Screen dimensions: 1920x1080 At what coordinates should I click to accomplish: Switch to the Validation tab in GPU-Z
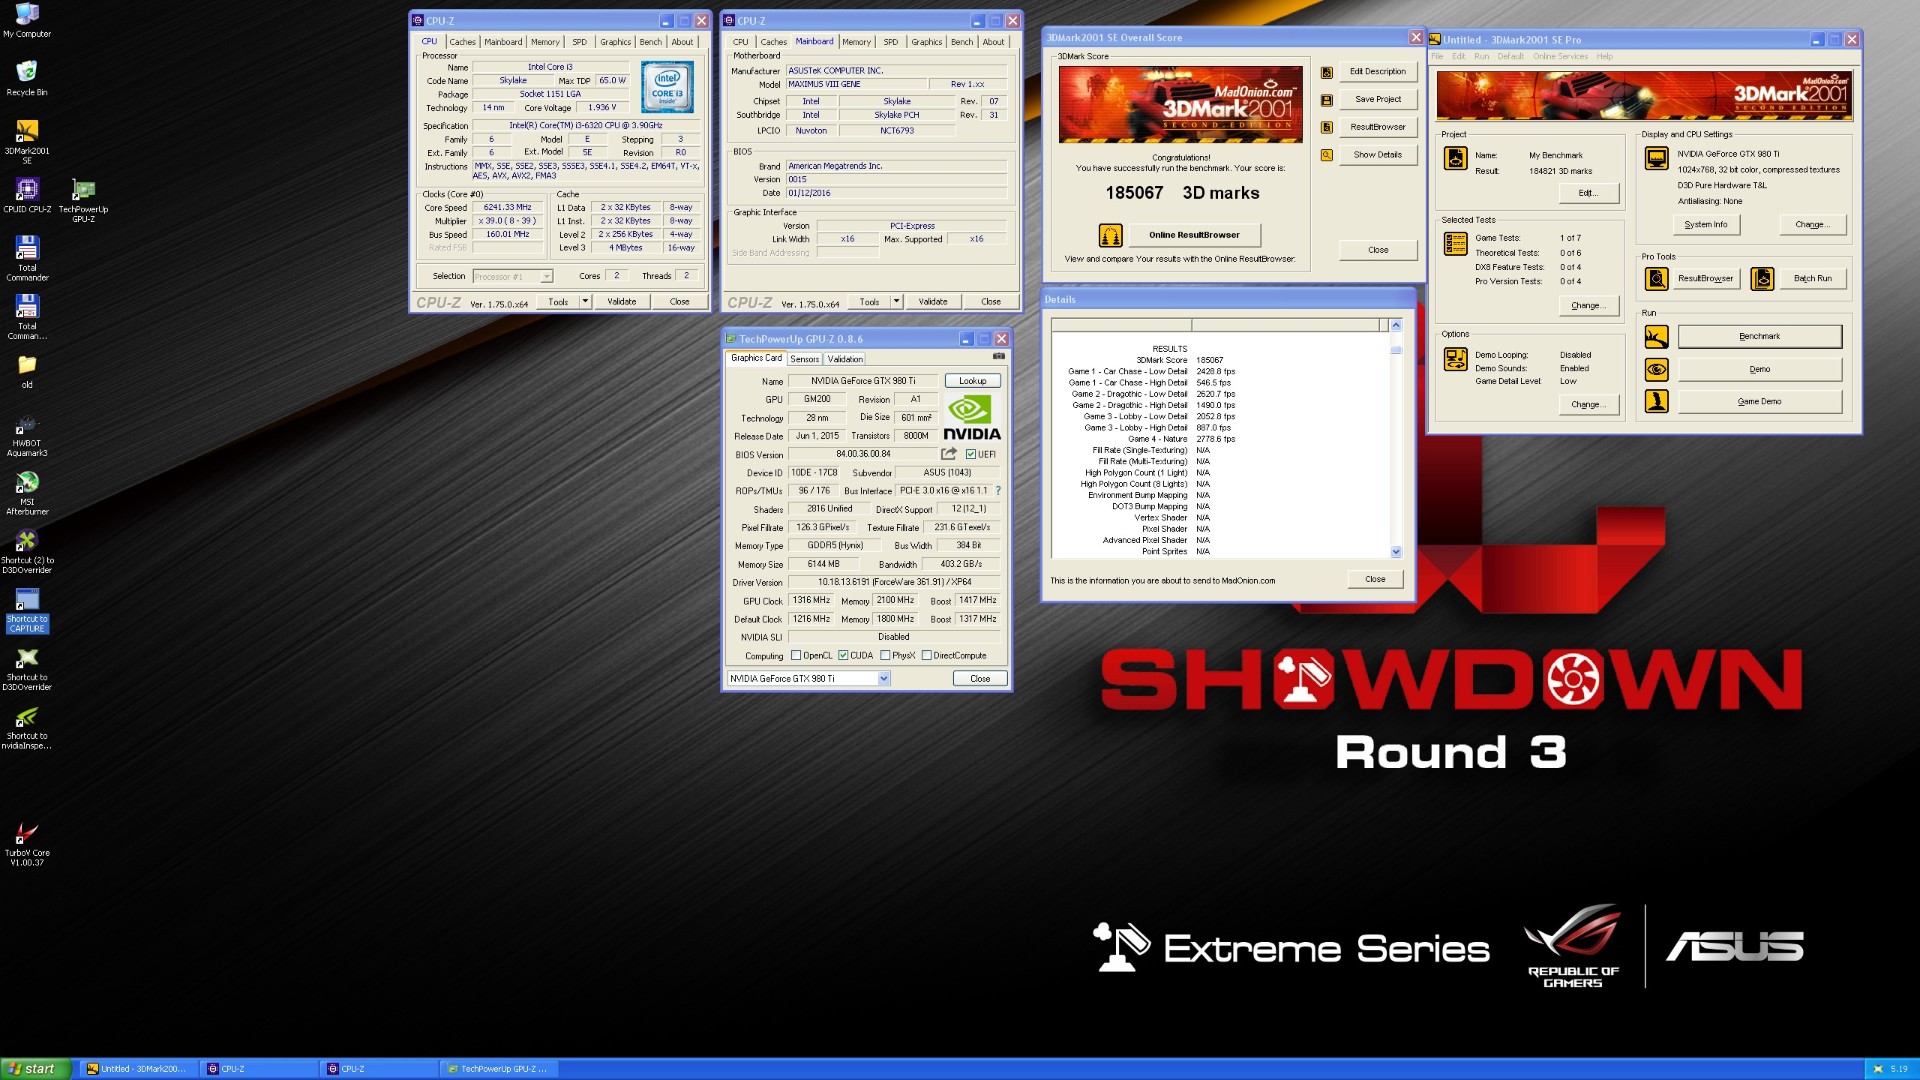pyautogui.click(x=845, y=359)
